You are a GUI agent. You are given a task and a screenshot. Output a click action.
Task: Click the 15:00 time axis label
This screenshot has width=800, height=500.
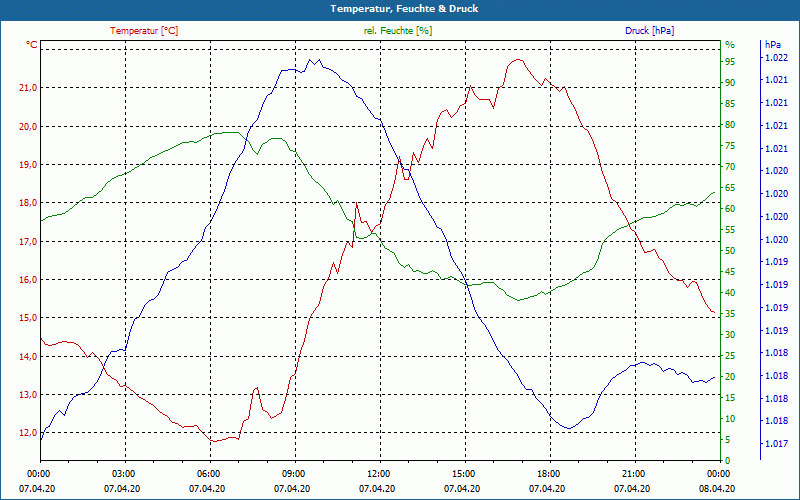coord(462,473)
